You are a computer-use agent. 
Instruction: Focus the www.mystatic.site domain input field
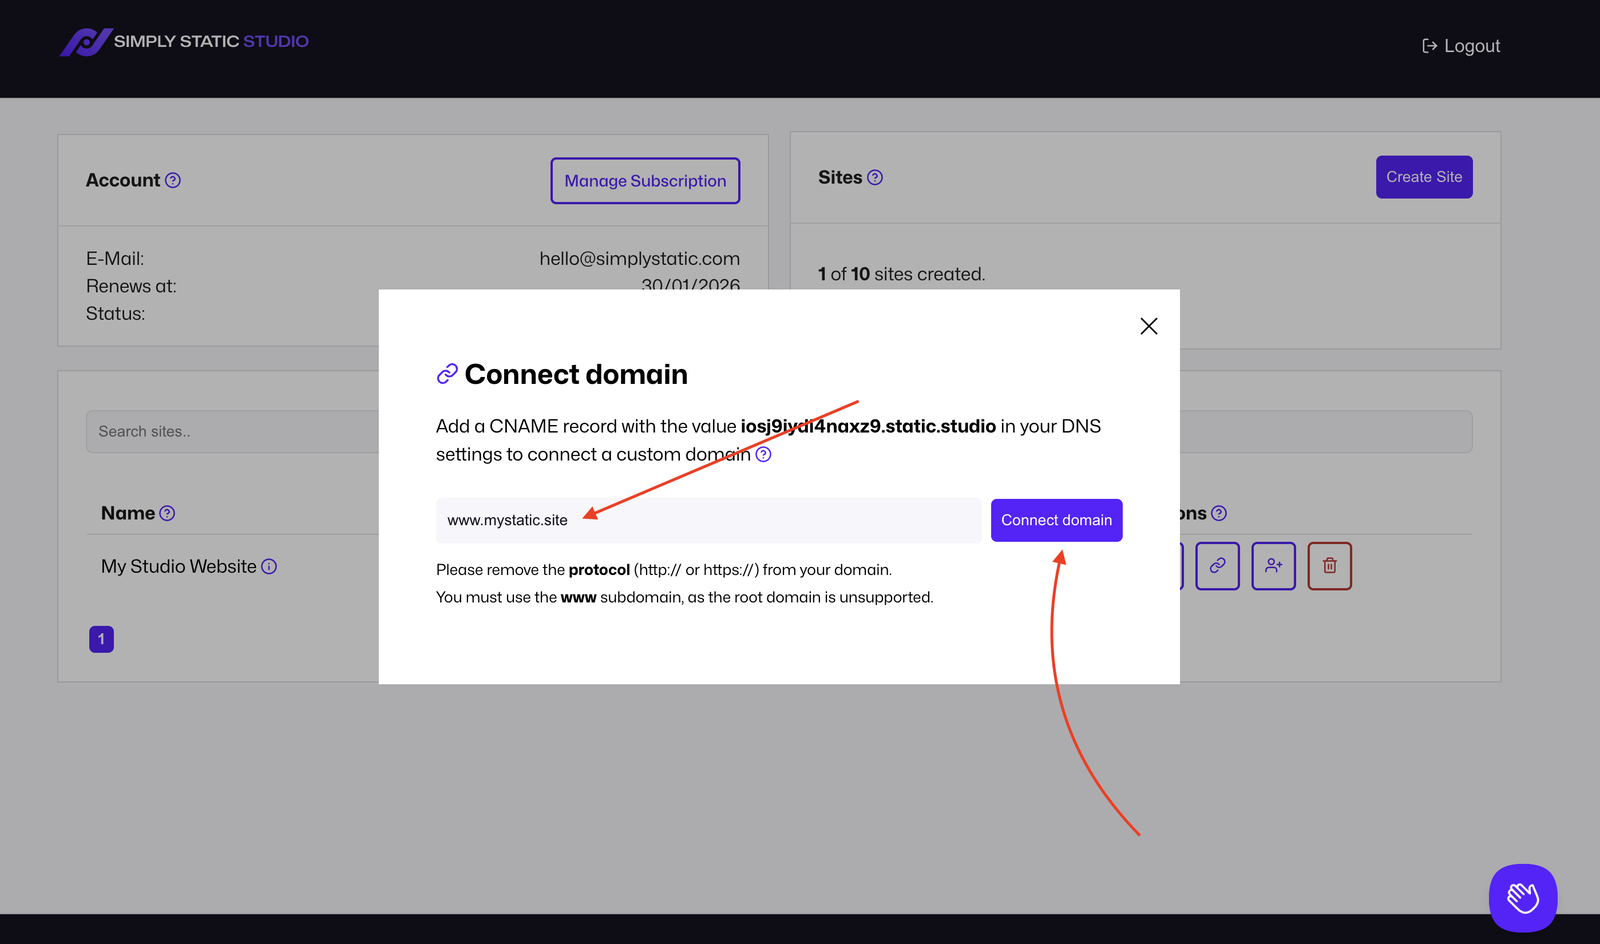(708, 520)
